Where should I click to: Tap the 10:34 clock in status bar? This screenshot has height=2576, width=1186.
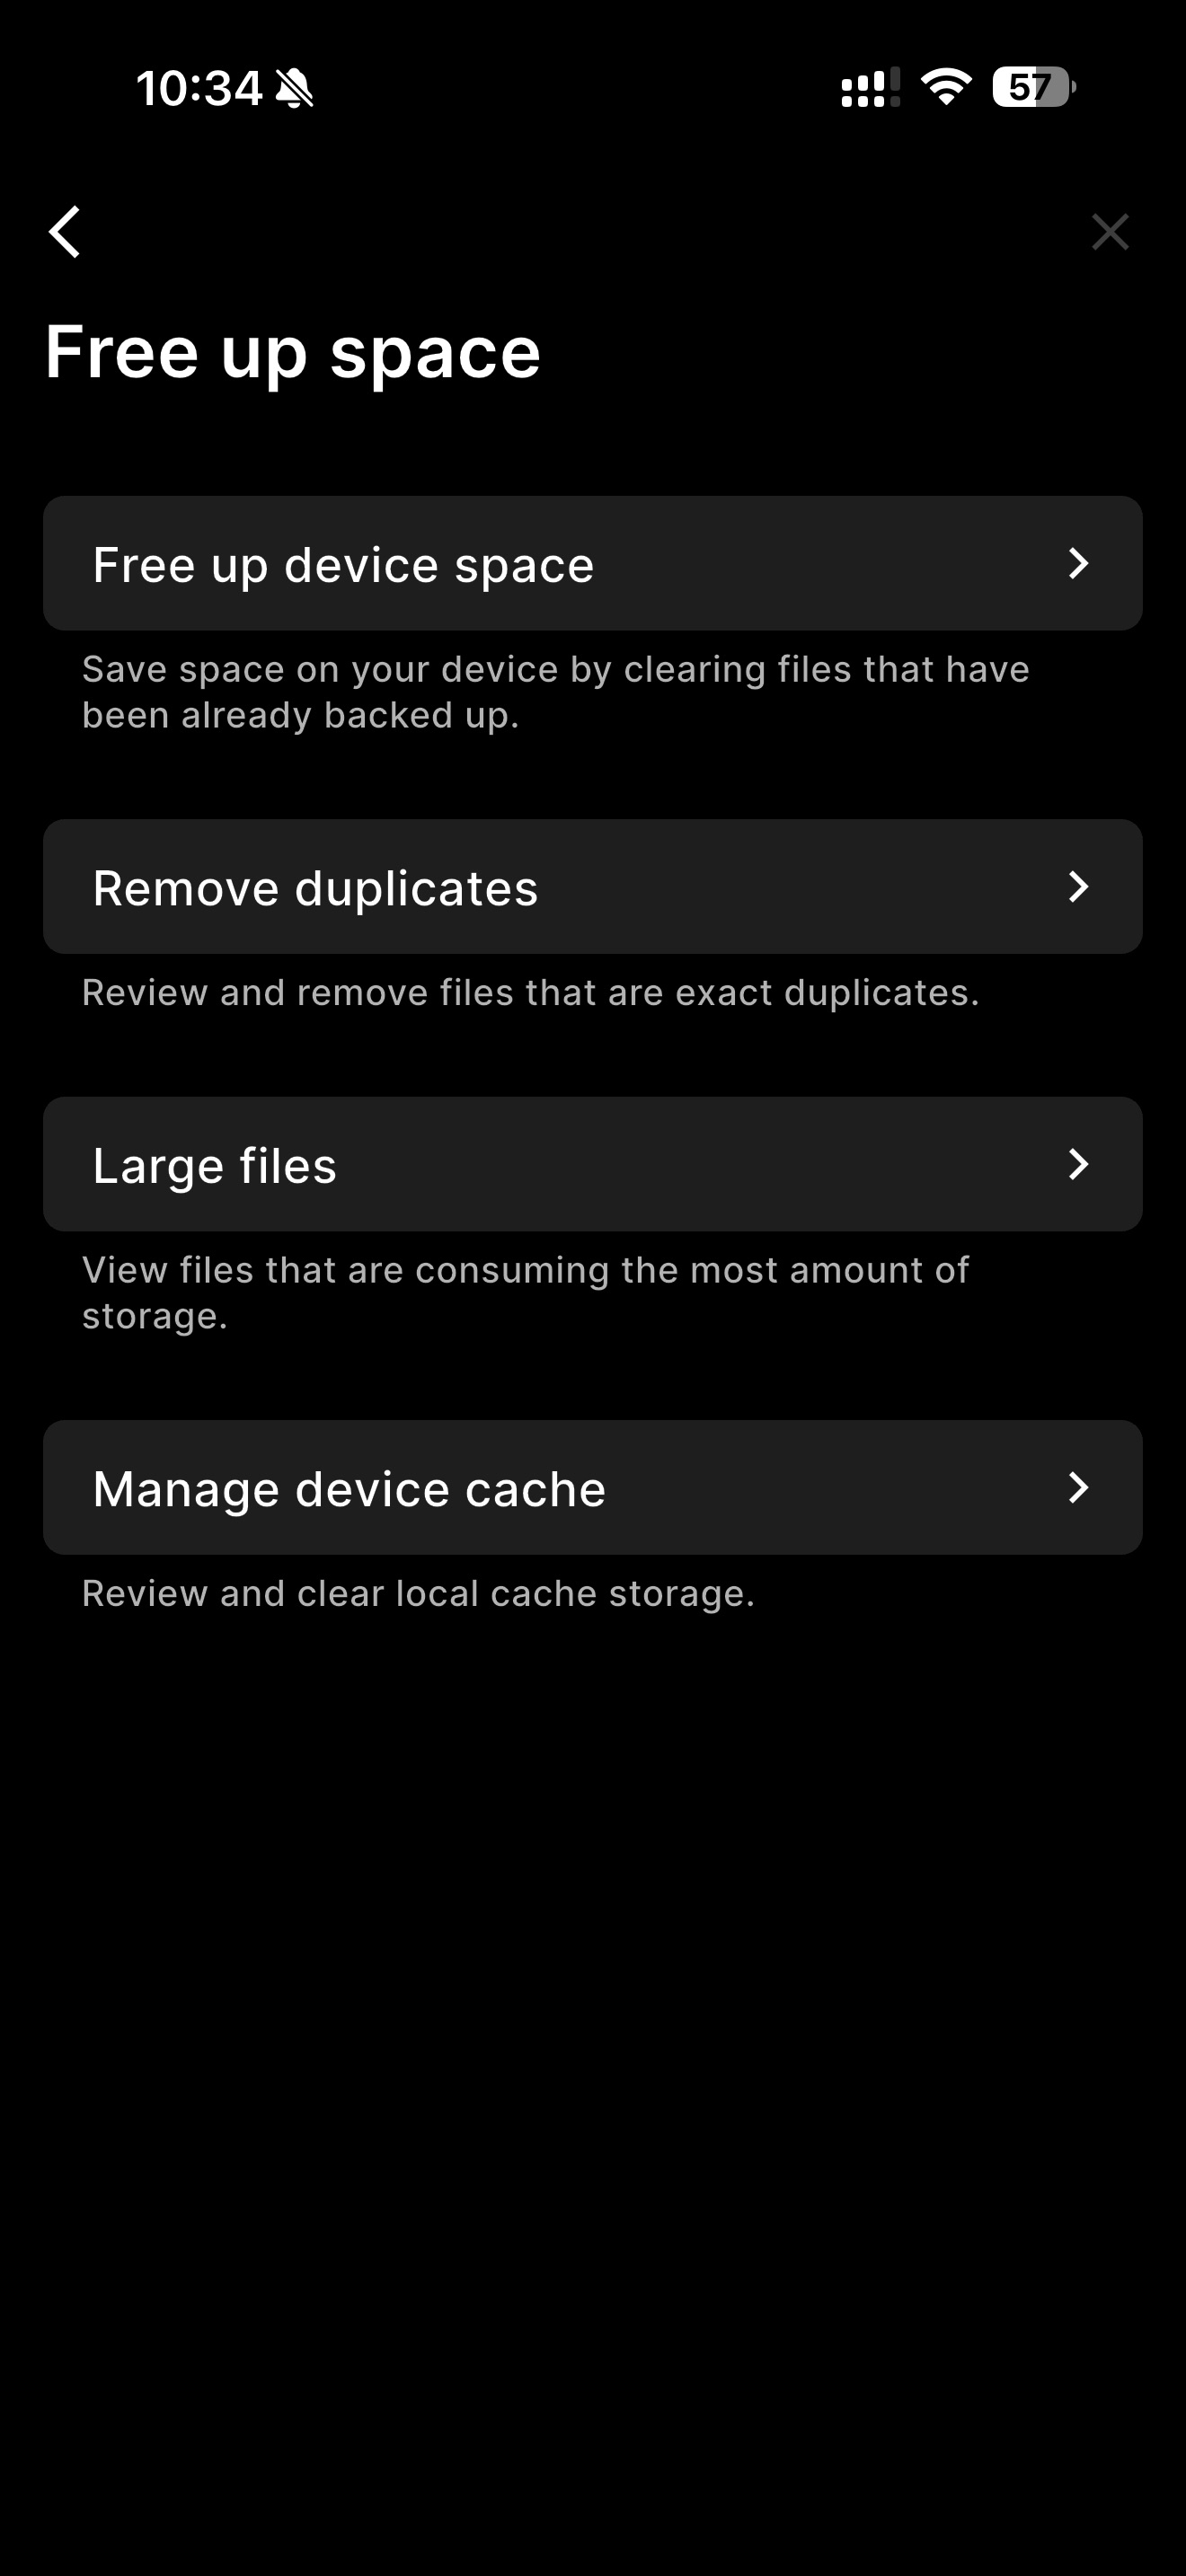pyautogui.click(x=198, y=88)
